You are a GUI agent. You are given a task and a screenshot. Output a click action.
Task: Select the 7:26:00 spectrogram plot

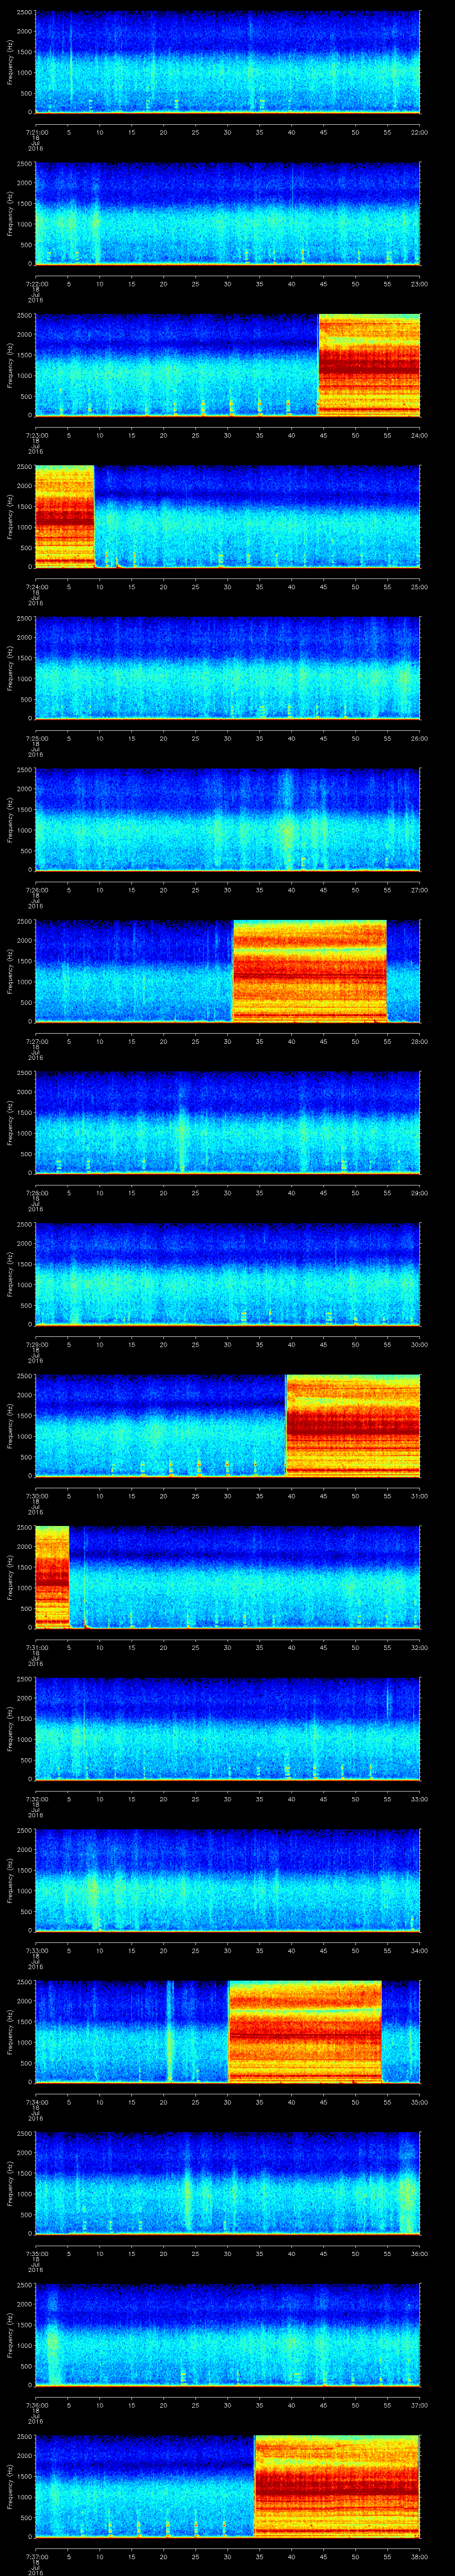[x=227, y=819]
